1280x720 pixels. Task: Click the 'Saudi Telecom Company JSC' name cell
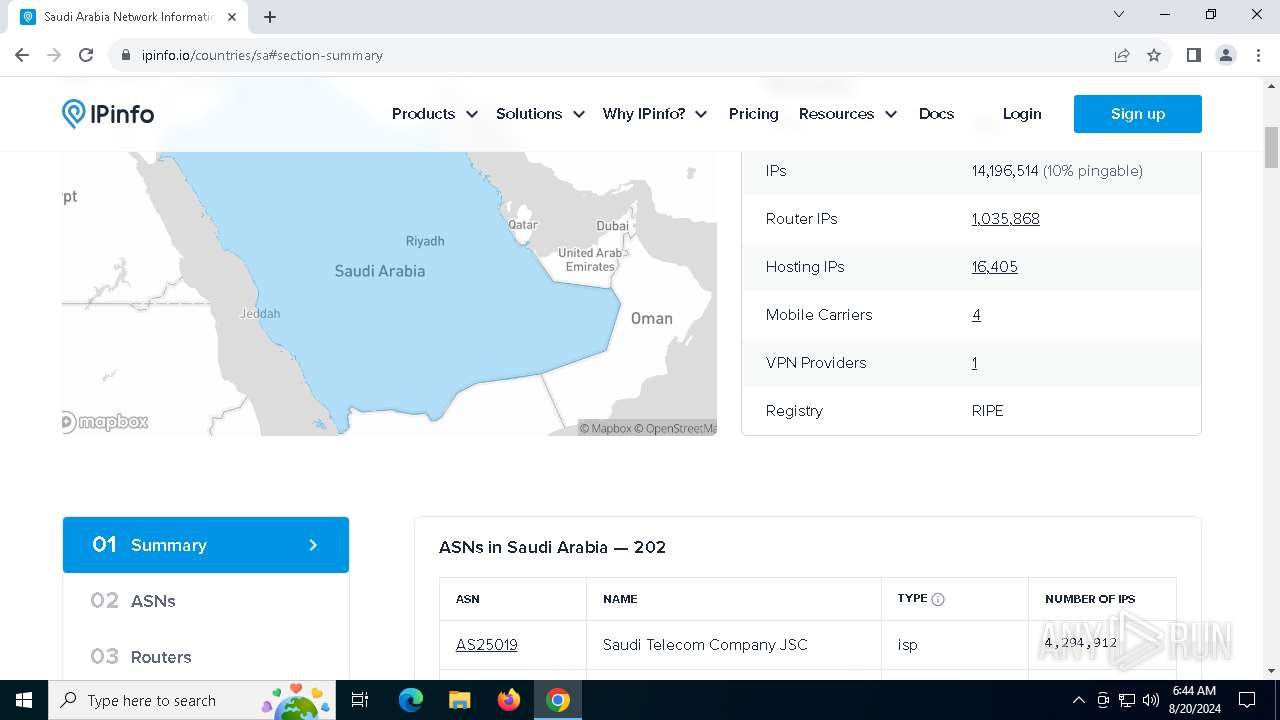705,645
